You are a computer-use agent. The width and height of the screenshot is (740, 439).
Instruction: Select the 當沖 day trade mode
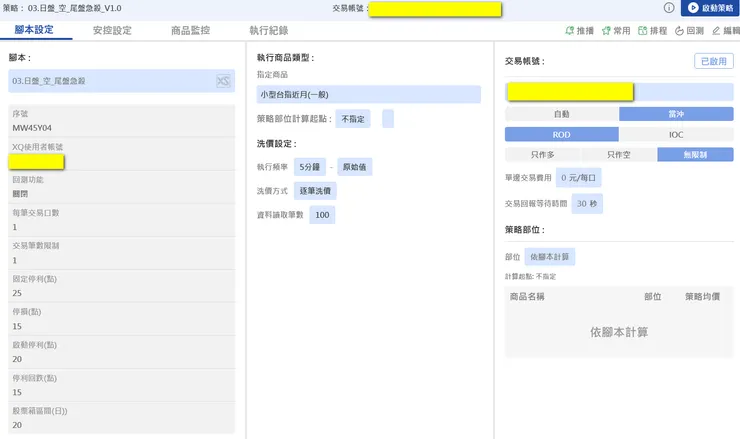pyautogui.click(x=676, y=114)
